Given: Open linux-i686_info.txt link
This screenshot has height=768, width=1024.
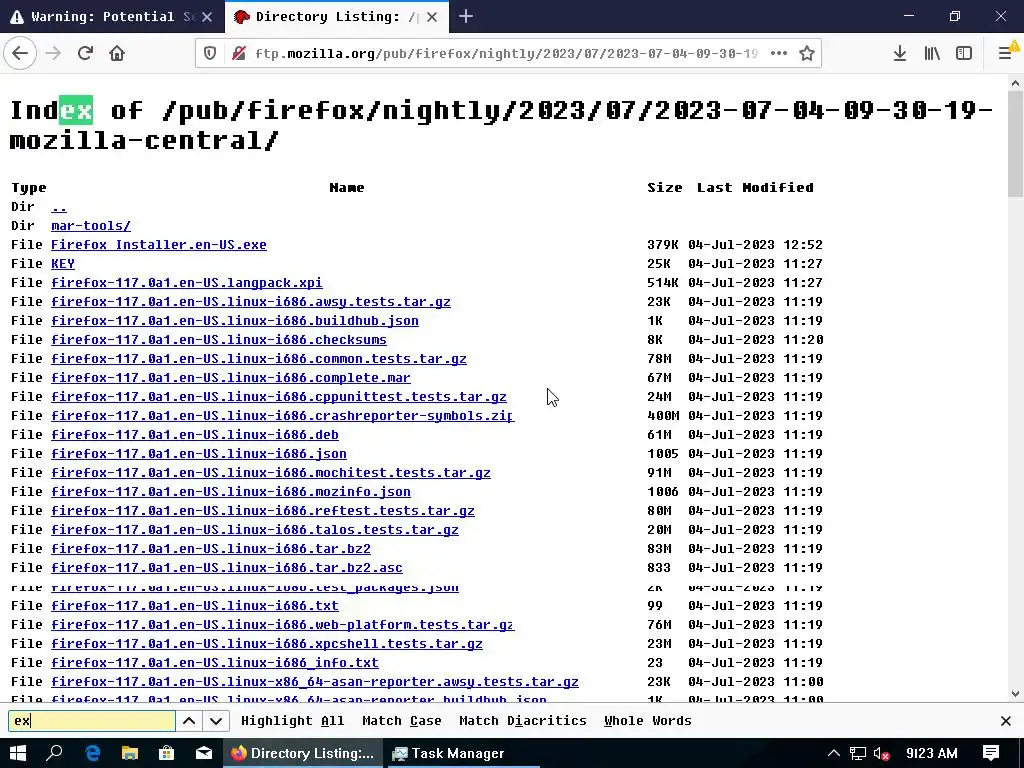Looking at the screenshot, I should coord(215,662).
